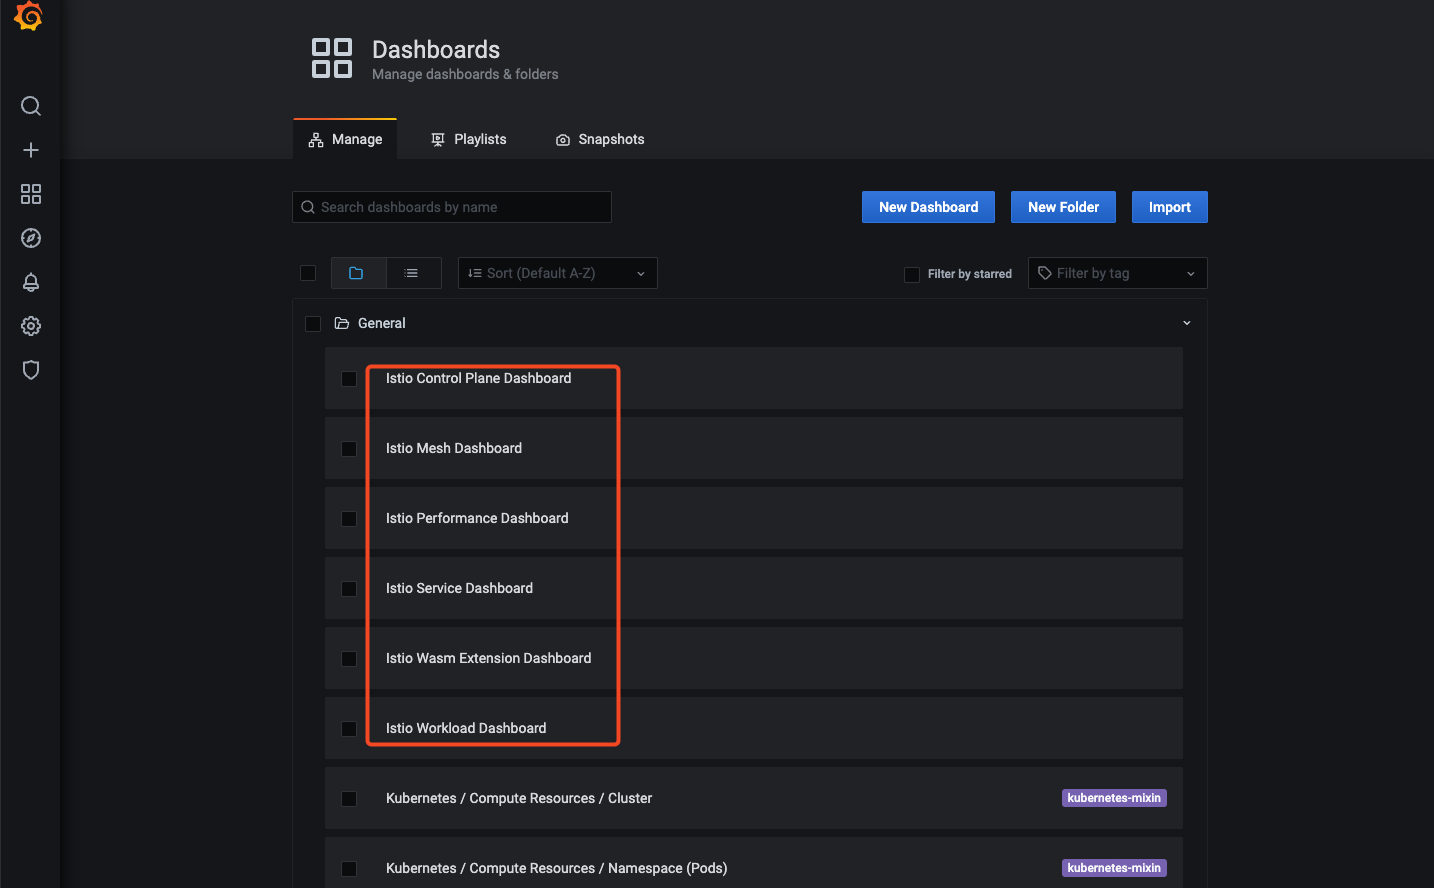The width and height of the screenshot is (1434, 888).
Task: Open Istio Performance Dashboard
Action: (x=477, y=518)
